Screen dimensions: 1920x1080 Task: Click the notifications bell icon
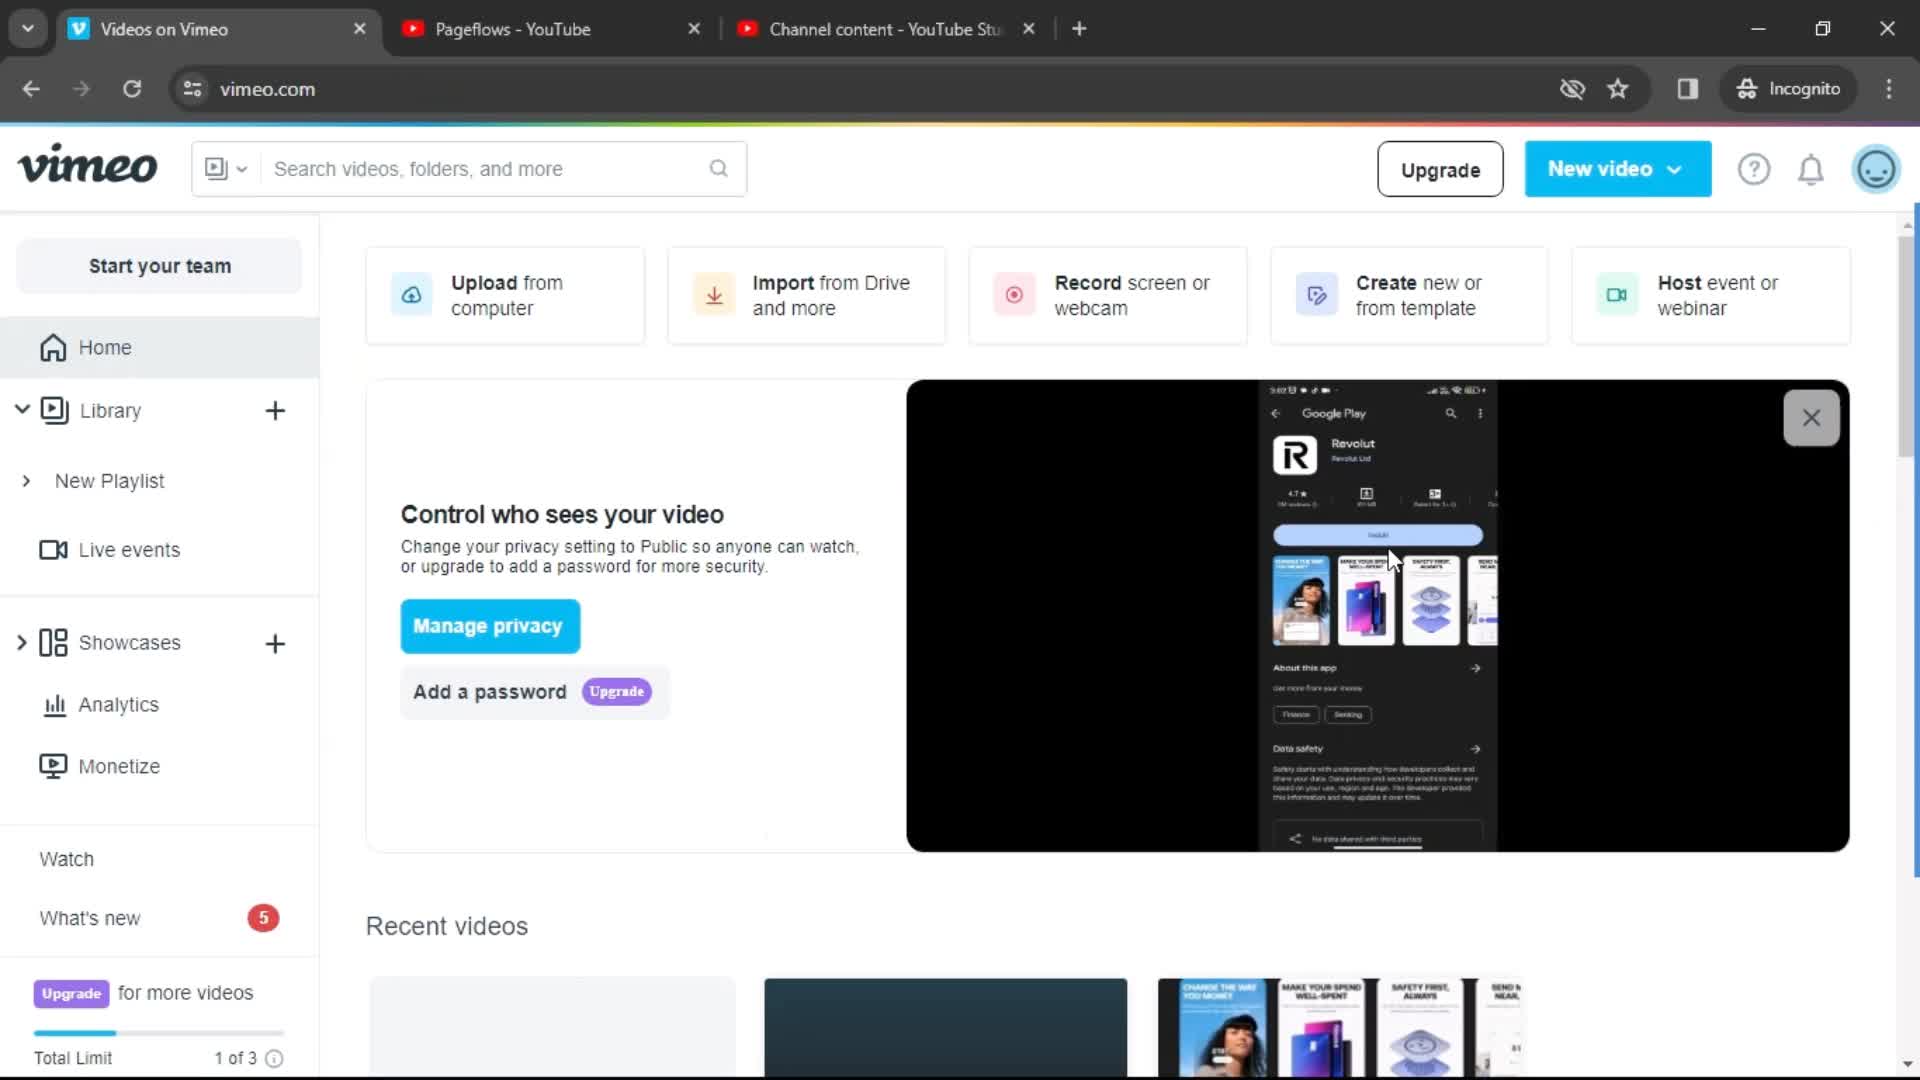[1812, 169]
